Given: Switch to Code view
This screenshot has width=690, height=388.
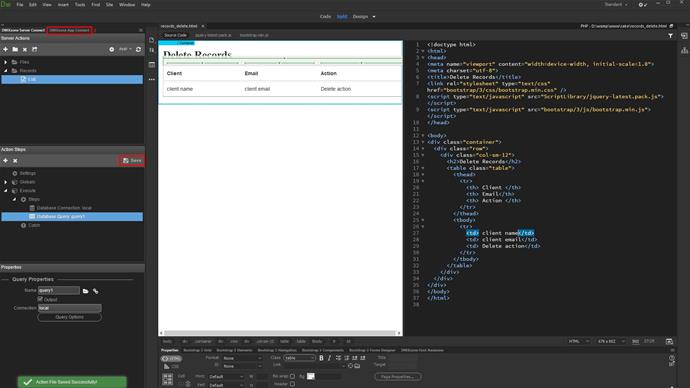Looking at the screenshot, I should point(325,16).
